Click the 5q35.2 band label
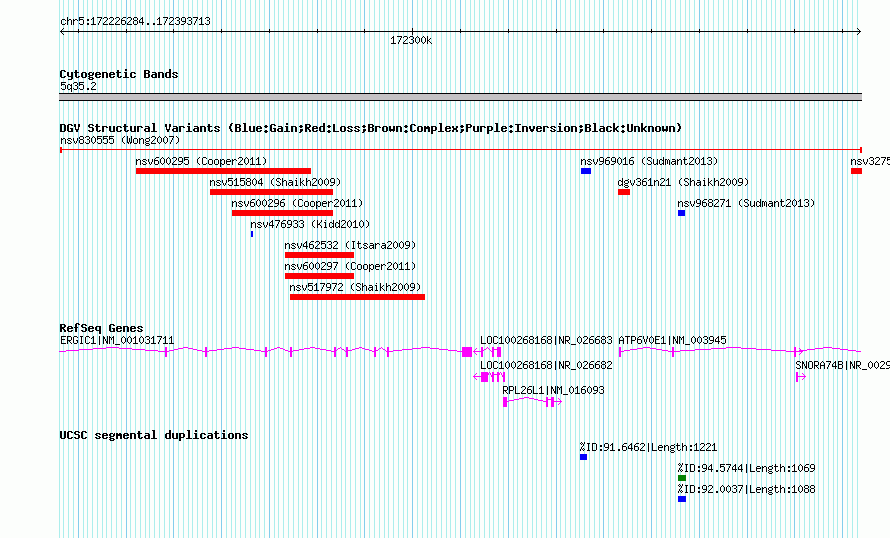The height and width of the screenshot is (538, 890). 78,86
